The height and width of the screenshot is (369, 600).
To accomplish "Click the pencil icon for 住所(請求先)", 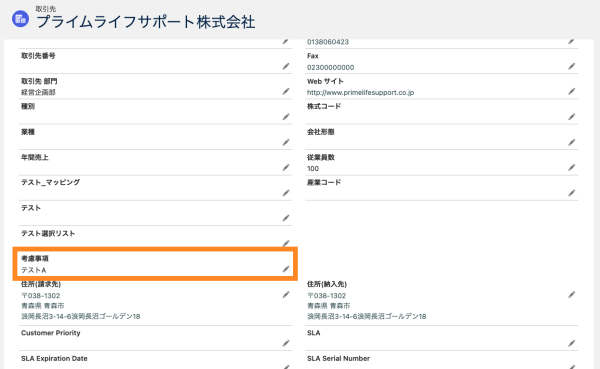I will 286,295.
